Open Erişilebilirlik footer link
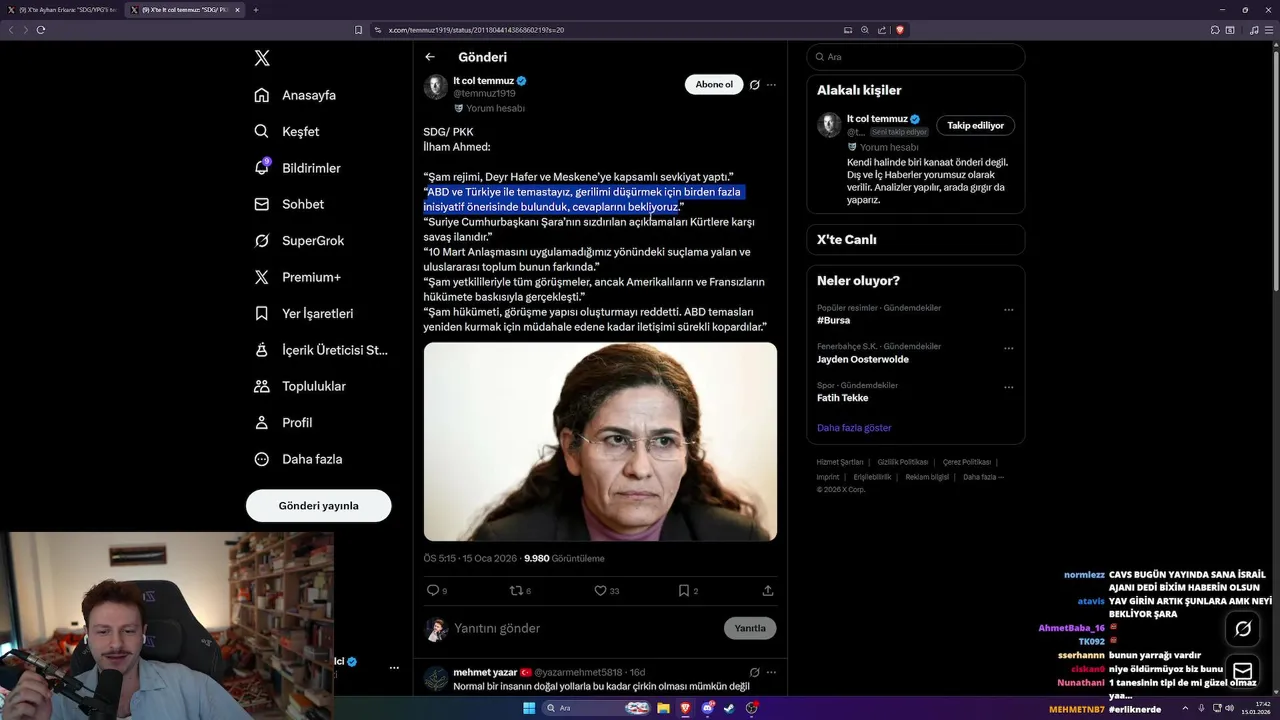Viewport: 1280px width, 720px height. click(872, 477)
